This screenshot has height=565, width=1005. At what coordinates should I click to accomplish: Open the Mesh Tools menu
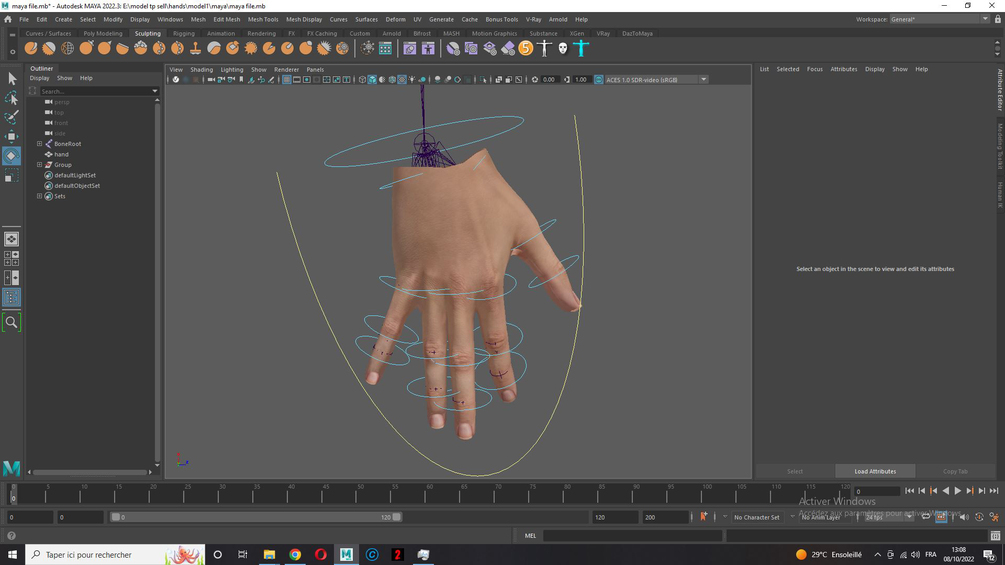263,19
